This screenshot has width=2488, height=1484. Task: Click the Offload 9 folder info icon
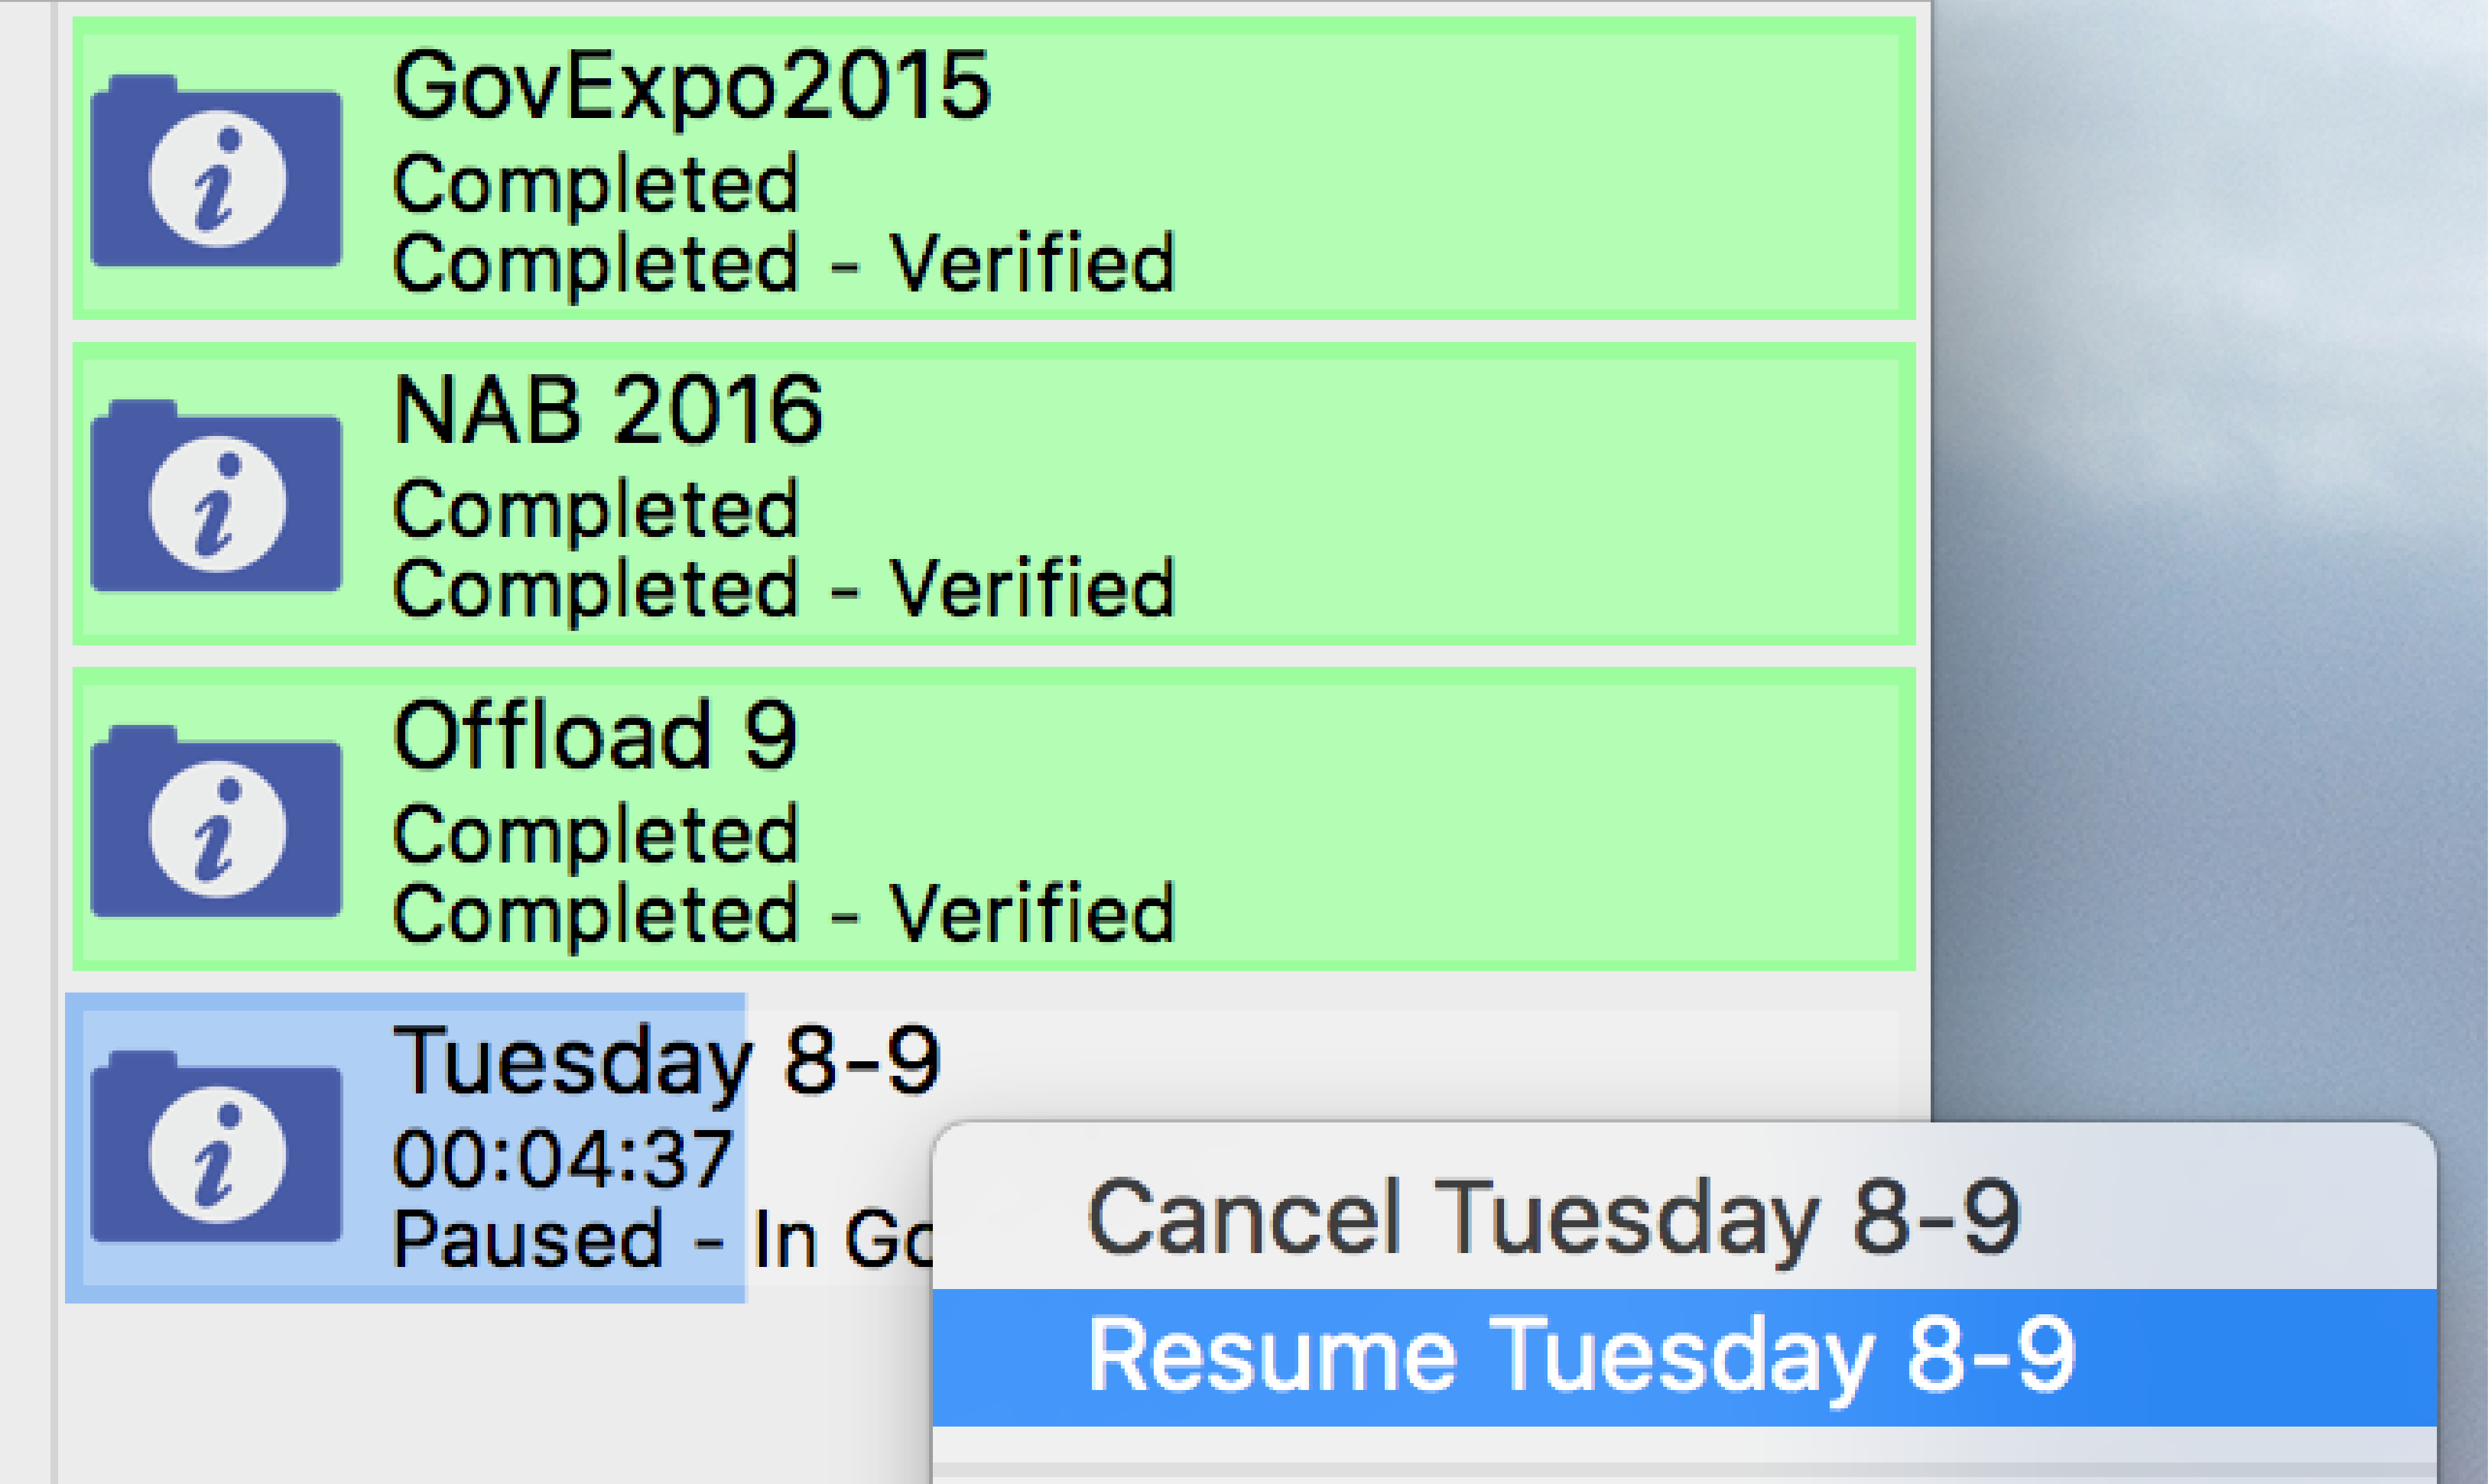point(216,822)
